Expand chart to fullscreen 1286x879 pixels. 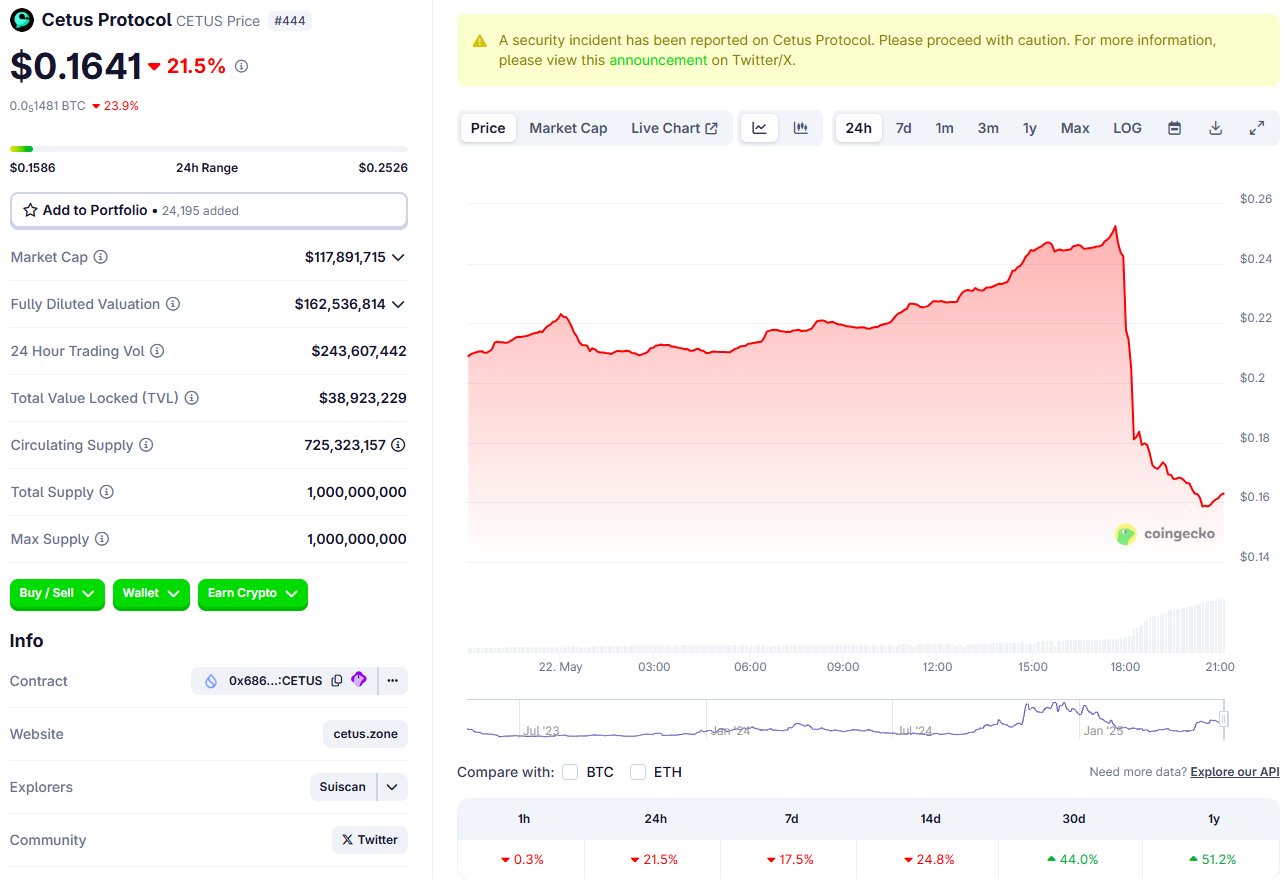pos(1257,128)
